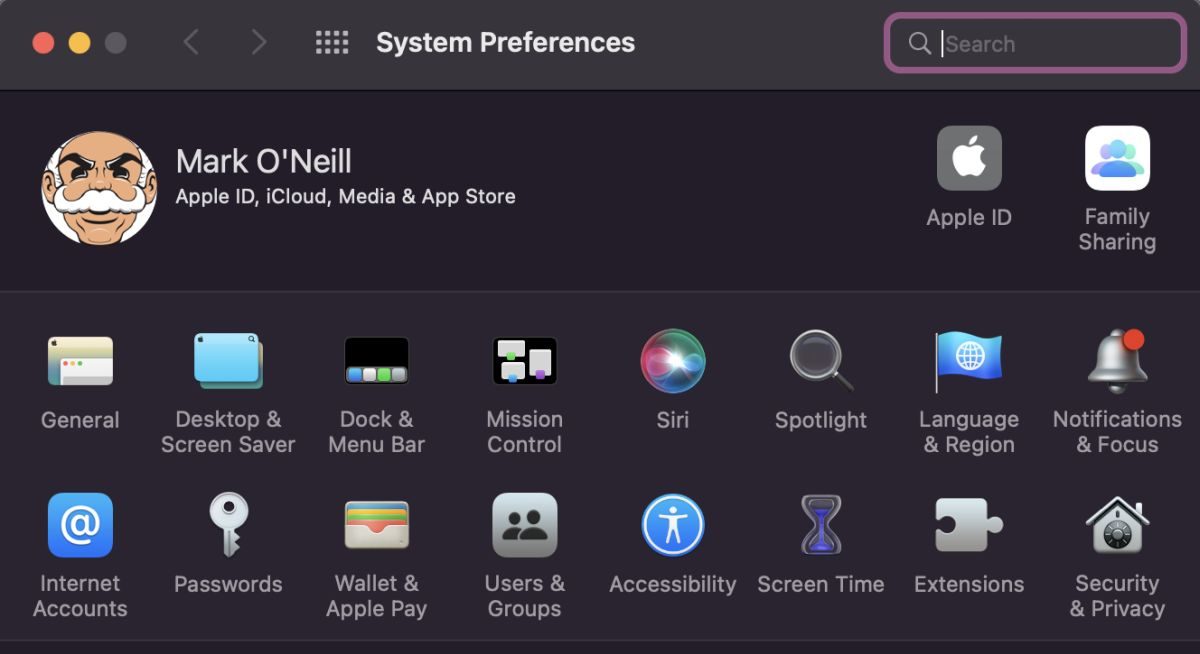Image resolution: width=1200 pixels, height=654 pixels.
Task: Click Mark O'Neill's profile picture
Action: tap(99, 188)
